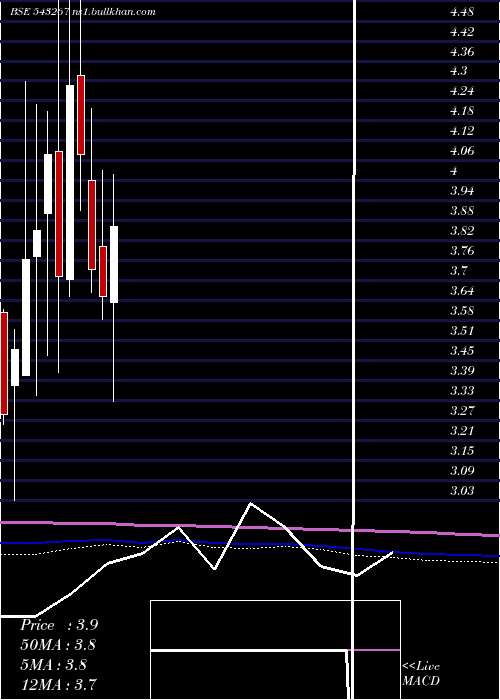Click the 3.64 price axis label
Image resolution: width=500 pixels, height=700 pixels.
462,291
